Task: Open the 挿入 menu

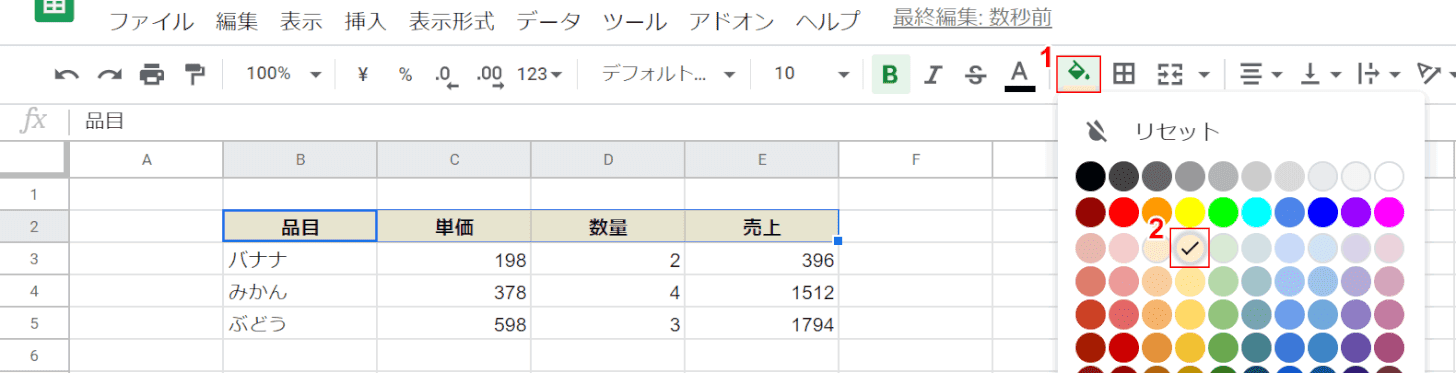Action: [365, 21]
